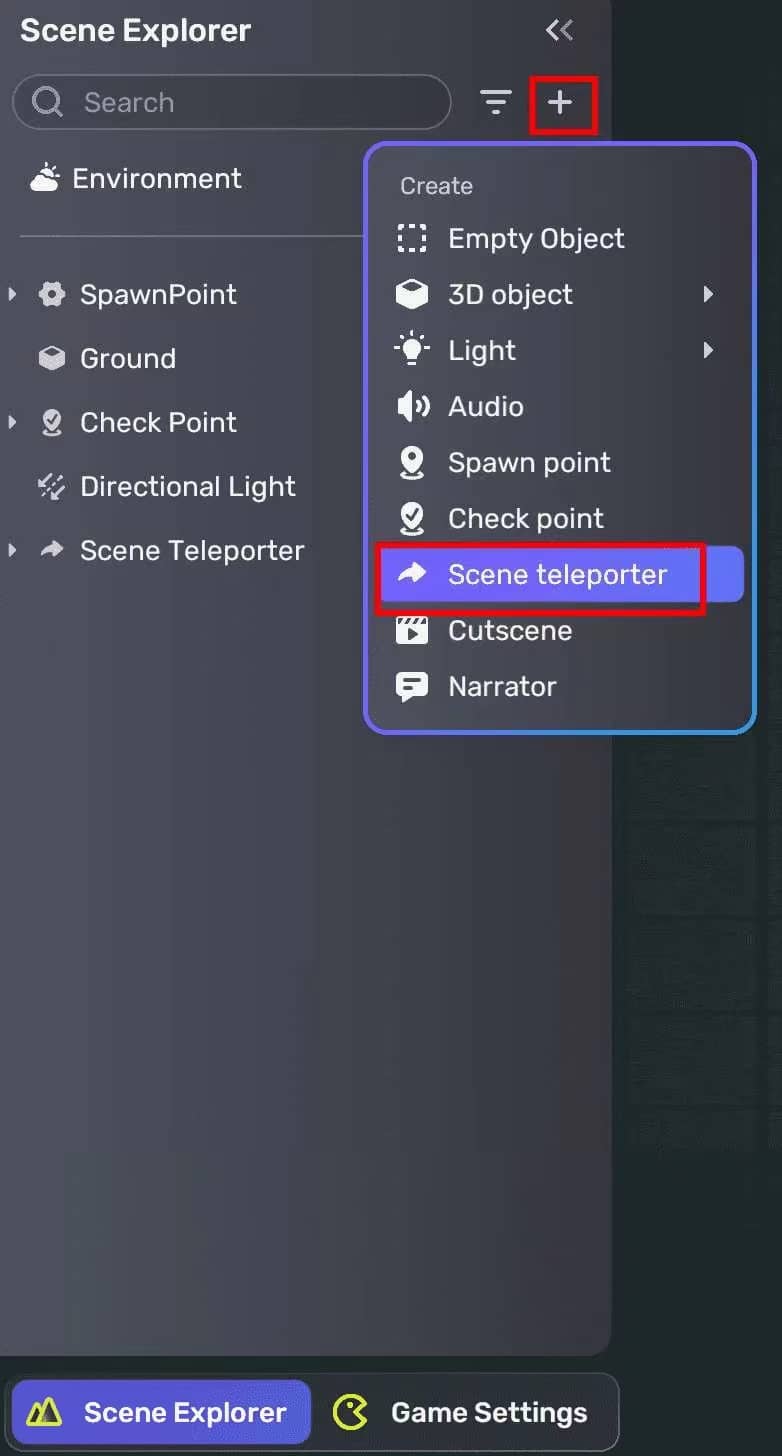Expand the Scene Teleporter node
The image size is (782, 1456).
pyautogui.click(x=13, y=550)
